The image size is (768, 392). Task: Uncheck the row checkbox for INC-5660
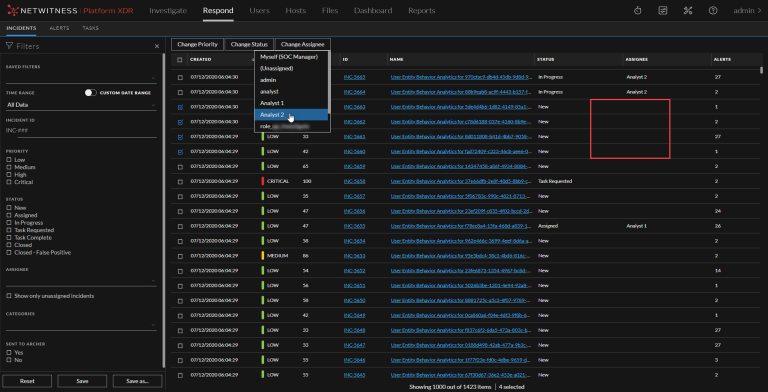pyautogui.click(x=180, y=152)
